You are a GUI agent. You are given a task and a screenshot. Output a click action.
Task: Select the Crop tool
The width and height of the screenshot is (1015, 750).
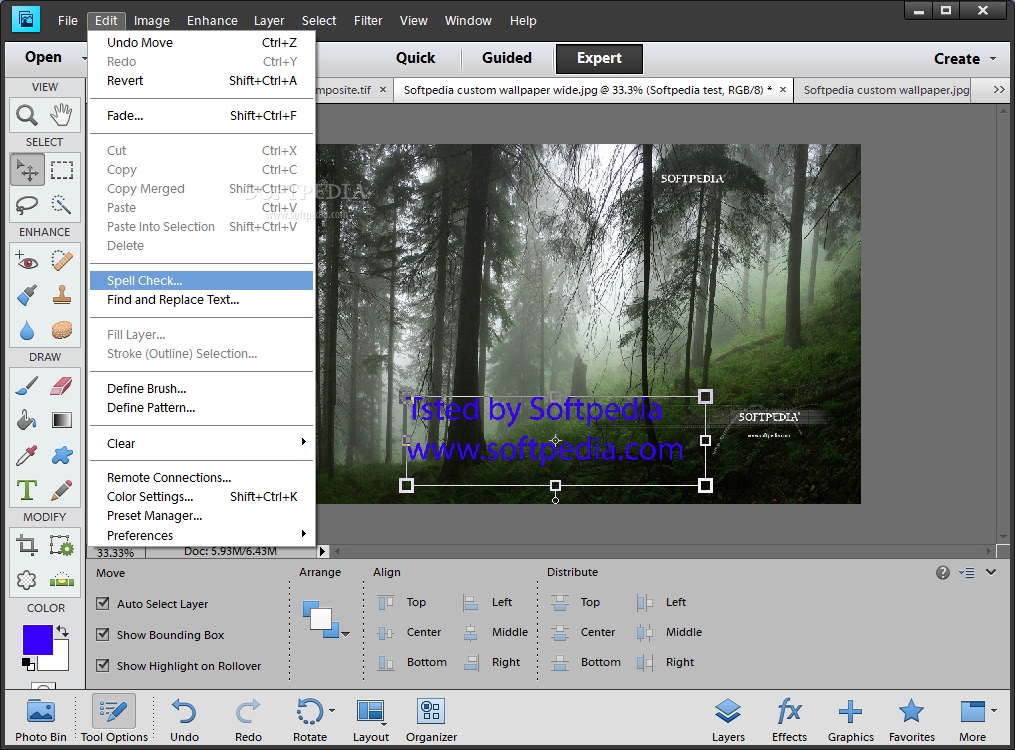[x=27, y=546]
